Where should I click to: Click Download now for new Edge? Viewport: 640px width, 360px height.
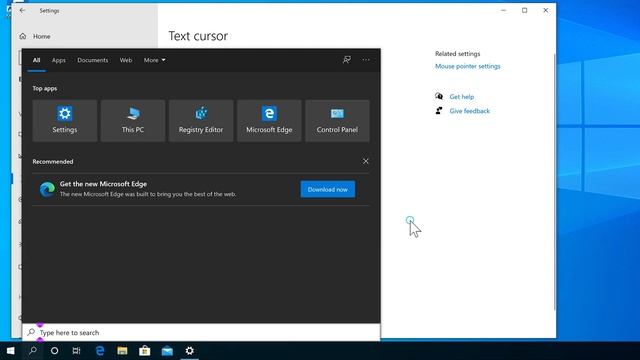point(328,189)
